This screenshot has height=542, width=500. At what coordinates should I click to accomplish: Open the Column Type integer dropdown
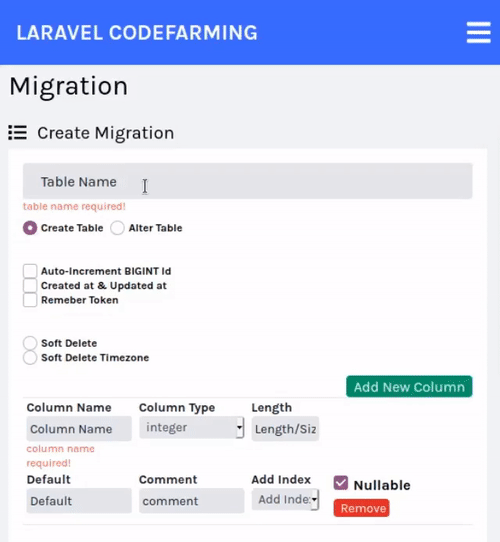click(x=192, y=428)
